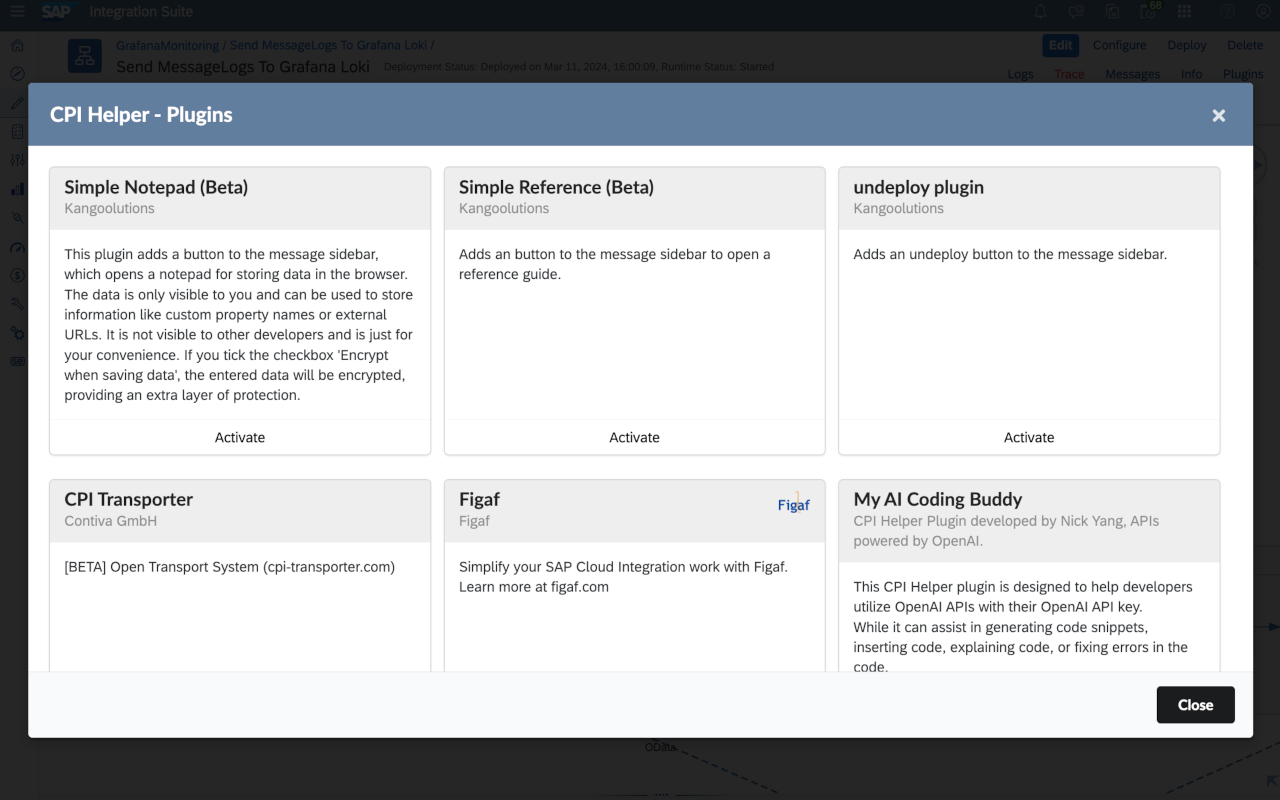
Task: Activate the Simple Notepad (Beta) plugin
Action: point(240,437)
